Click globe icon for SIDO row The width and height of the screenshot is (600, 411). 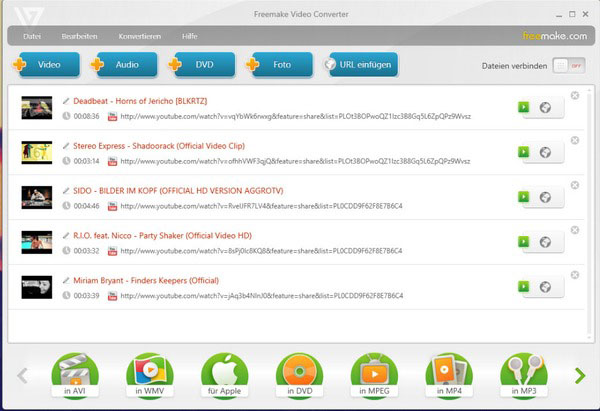(x=545, y=197)
